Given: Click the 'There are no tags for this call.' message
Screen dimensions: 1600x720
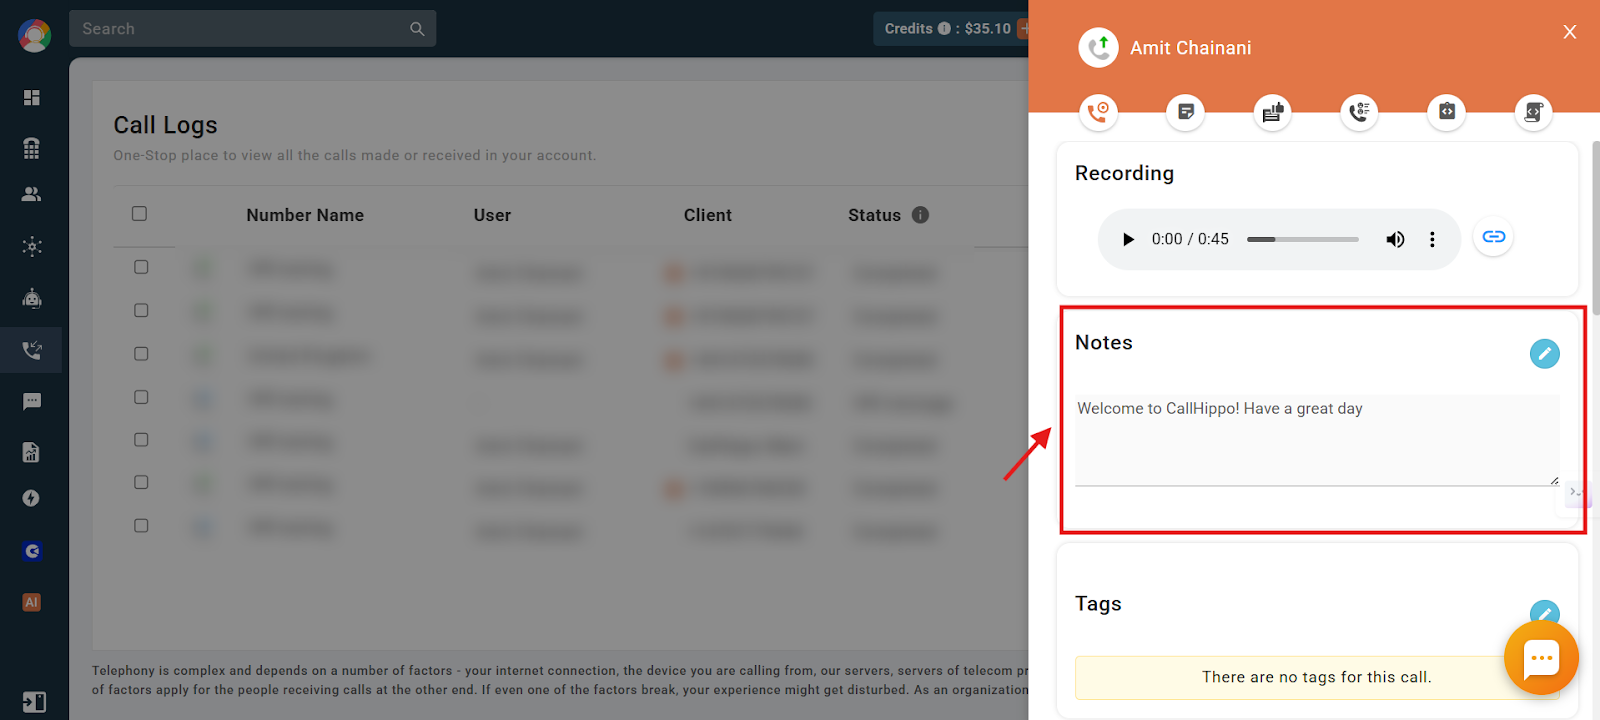Looking at the screenshot, I should [1317, 677].
